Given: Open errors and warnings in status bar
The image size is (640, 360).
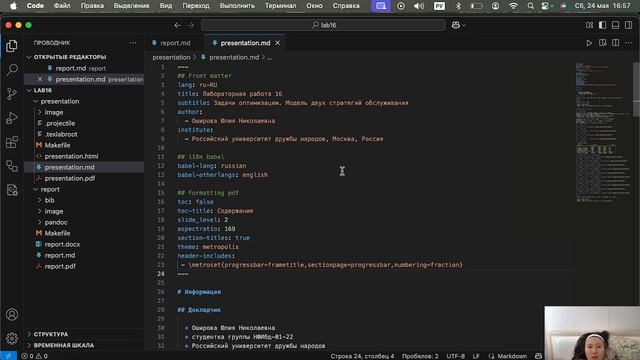Looking at the screenshot, I should point(34,356).
